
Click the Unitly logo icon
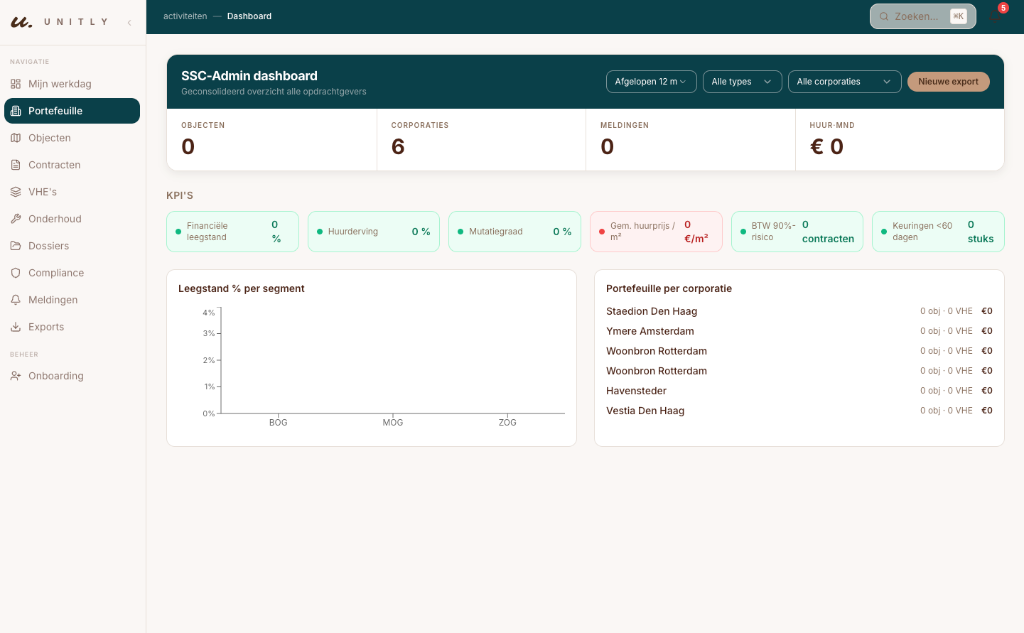(x=21, y=22)
